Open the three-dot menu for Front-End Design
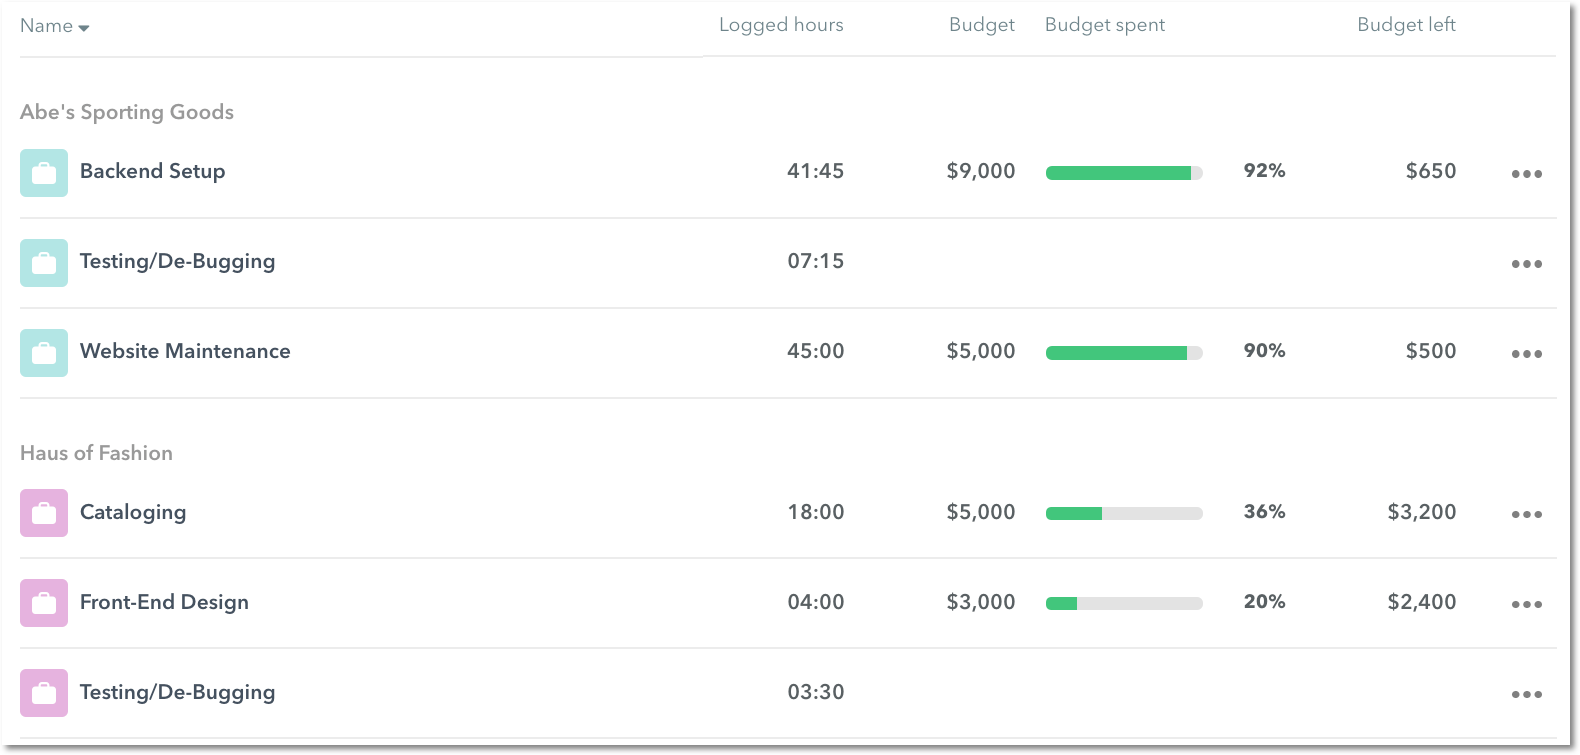Screen dimensions: 1580x755 coord(1526,604)
